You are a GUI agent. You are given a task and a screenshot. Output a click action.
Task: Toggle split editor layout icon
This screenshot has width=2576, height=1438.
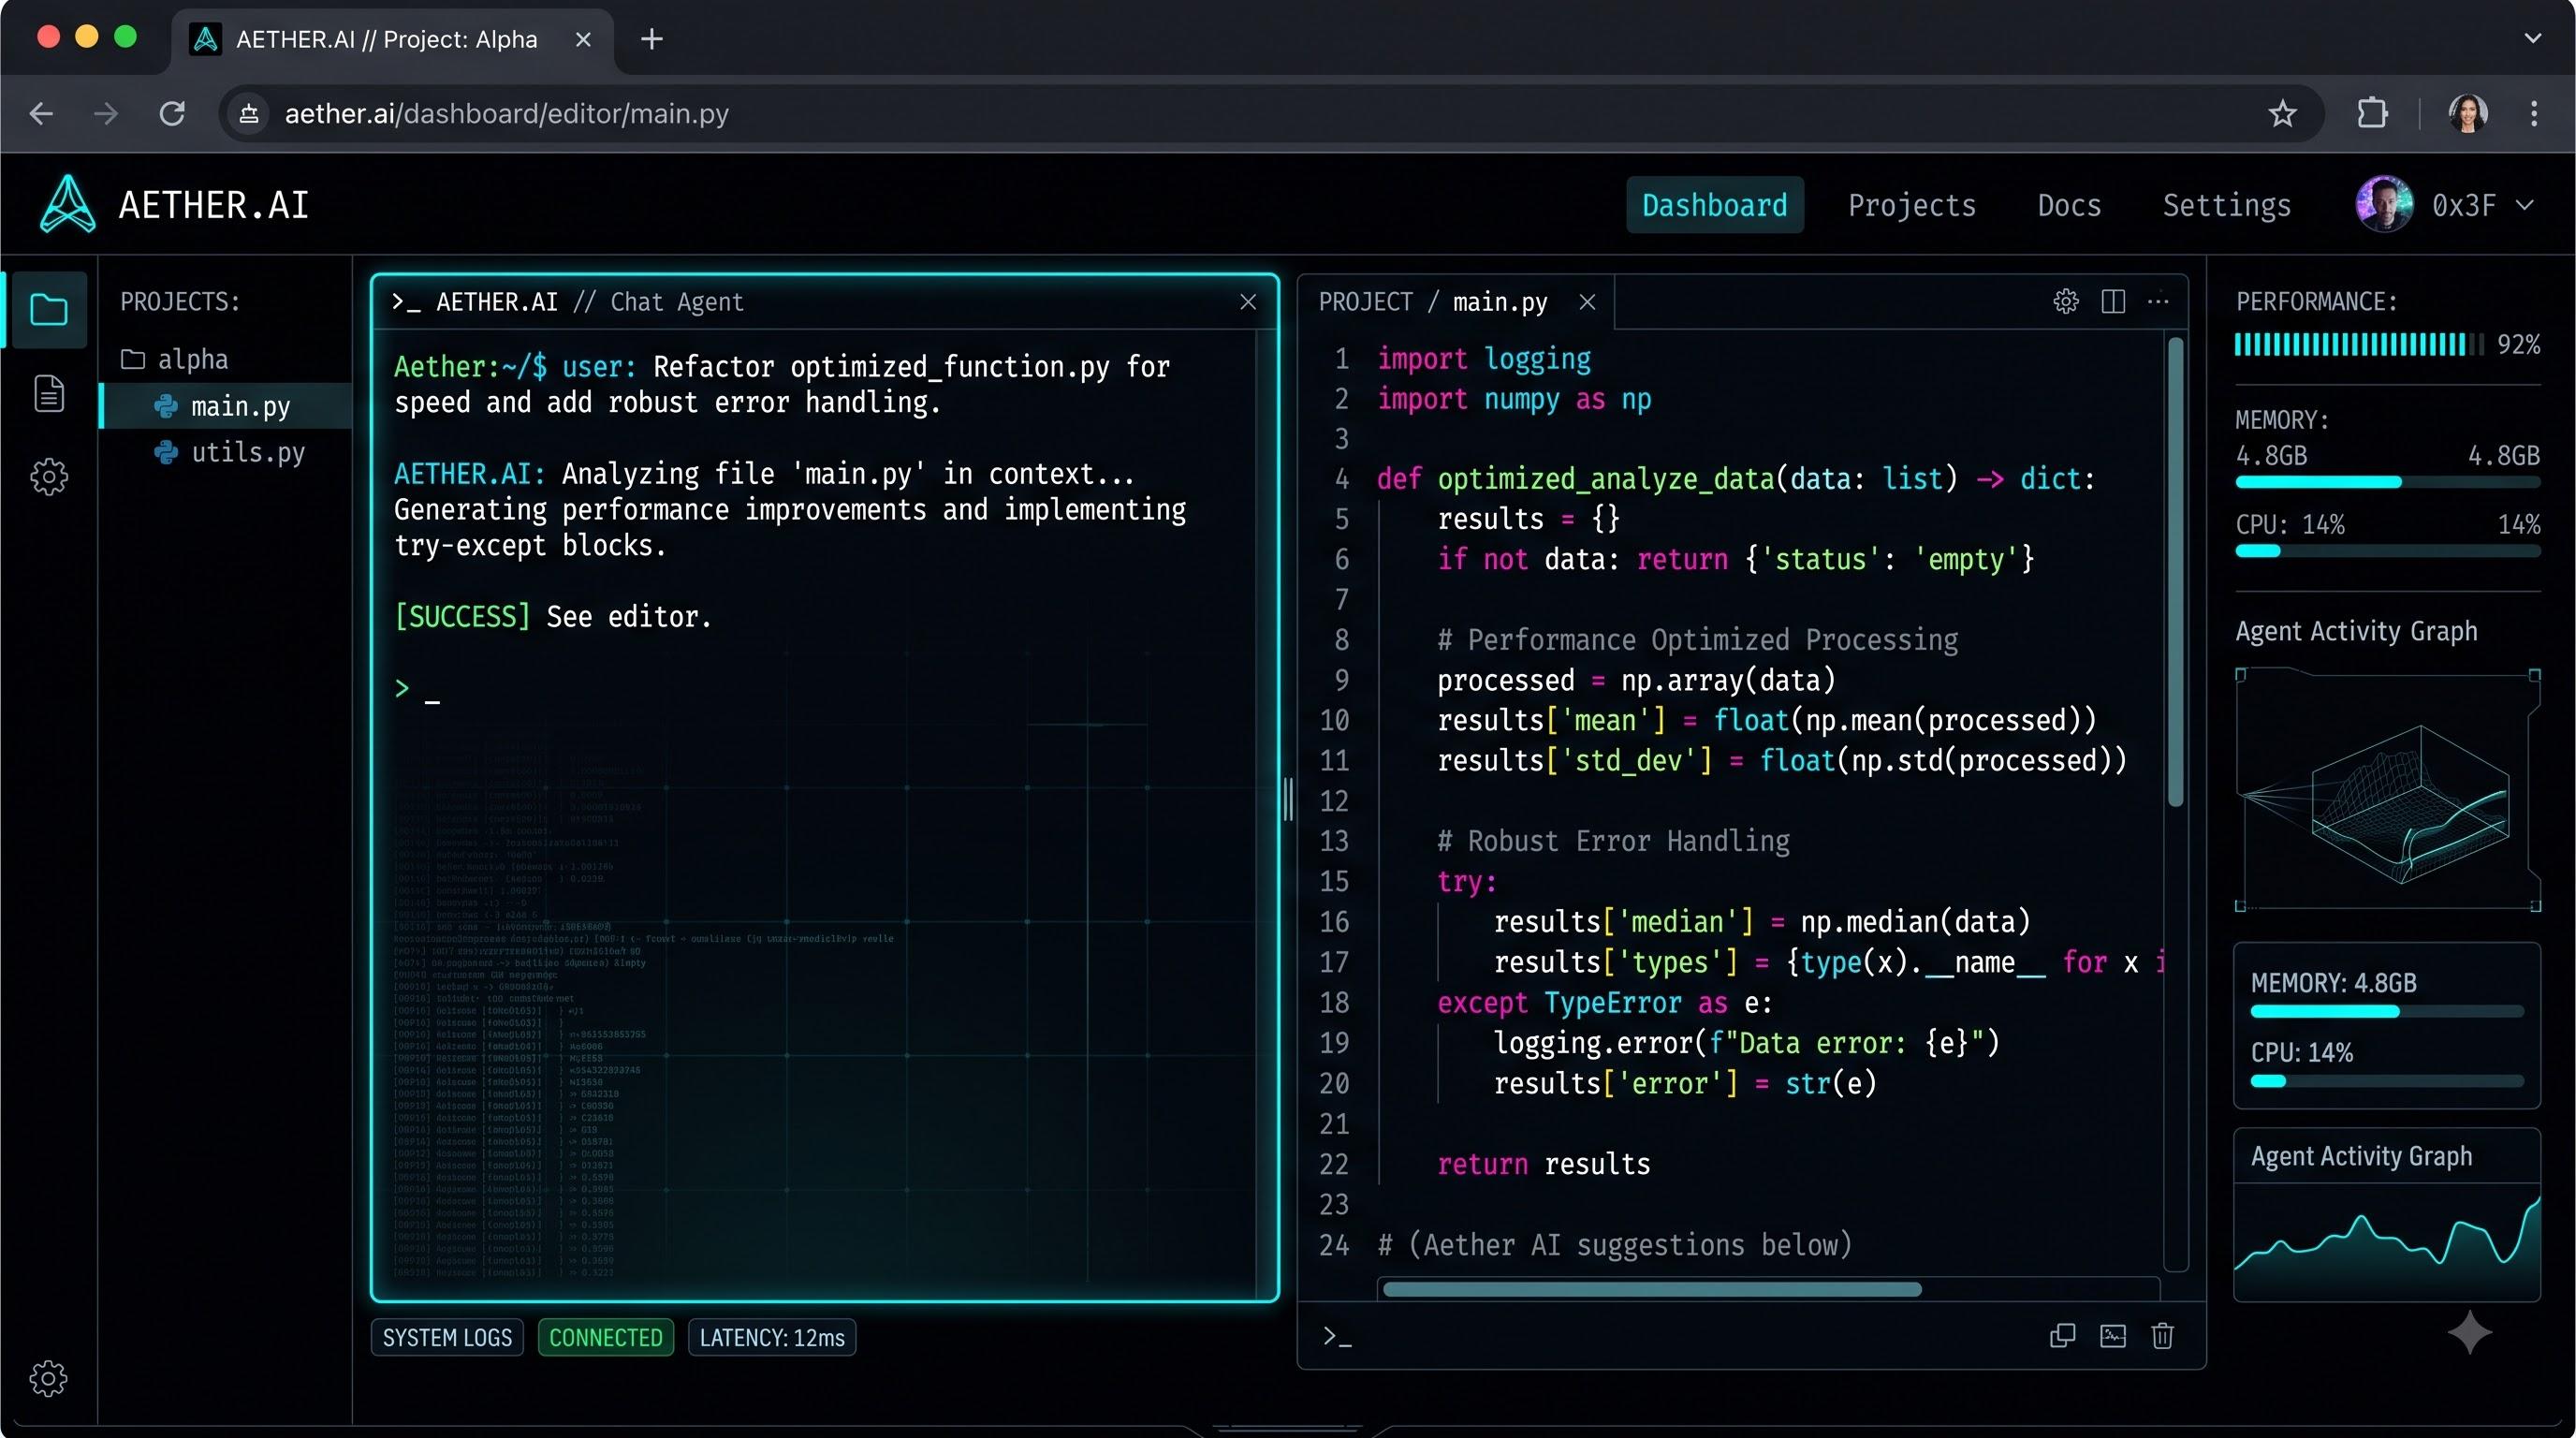(x=2113, y=301)
